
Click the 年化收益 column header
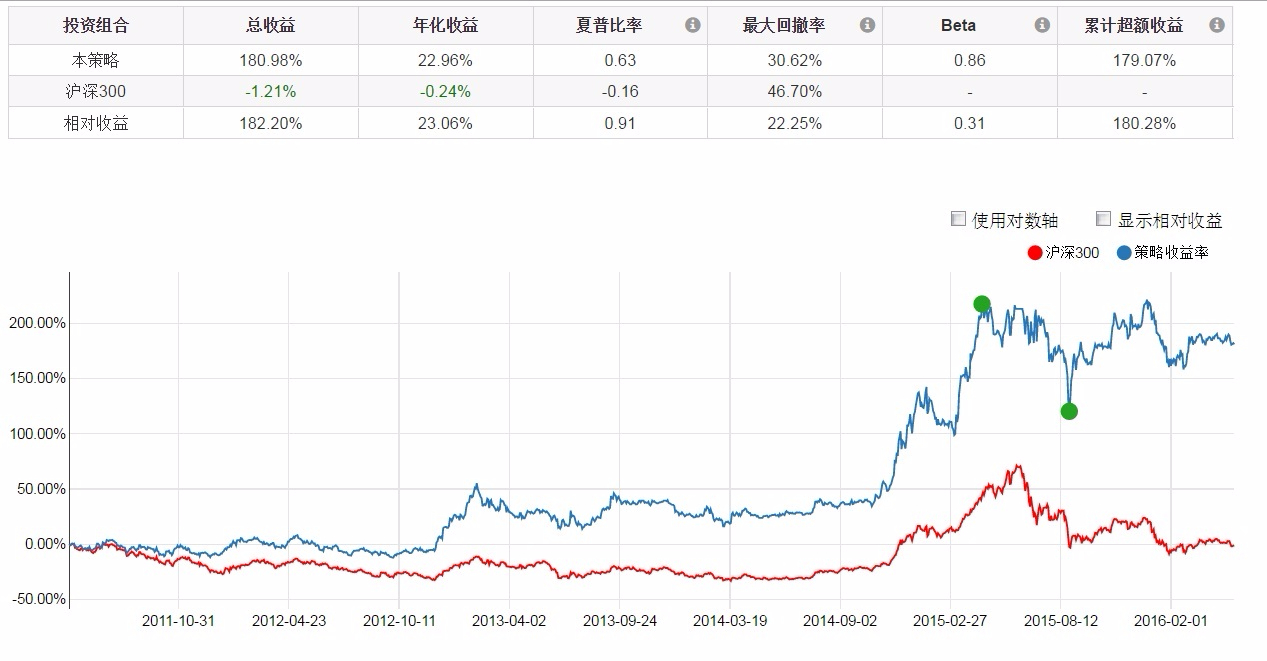[445, 25]
